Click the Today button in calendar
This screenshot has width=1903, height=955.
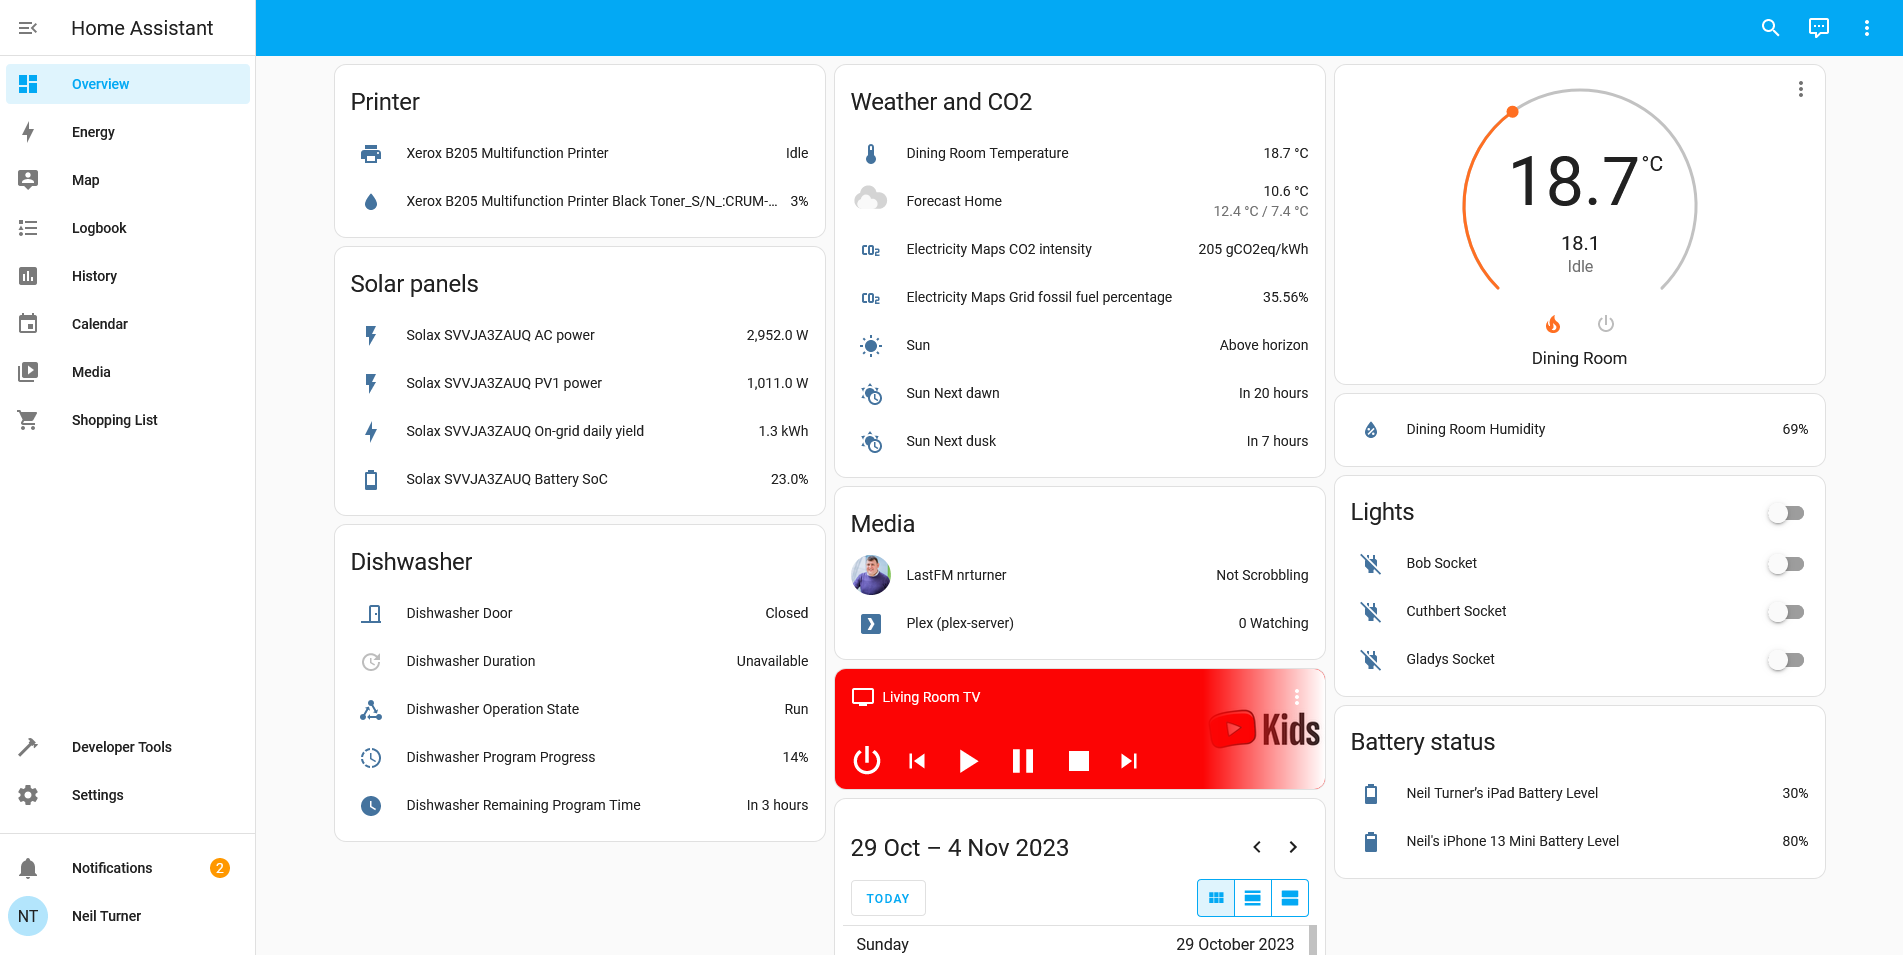point(887,898)
